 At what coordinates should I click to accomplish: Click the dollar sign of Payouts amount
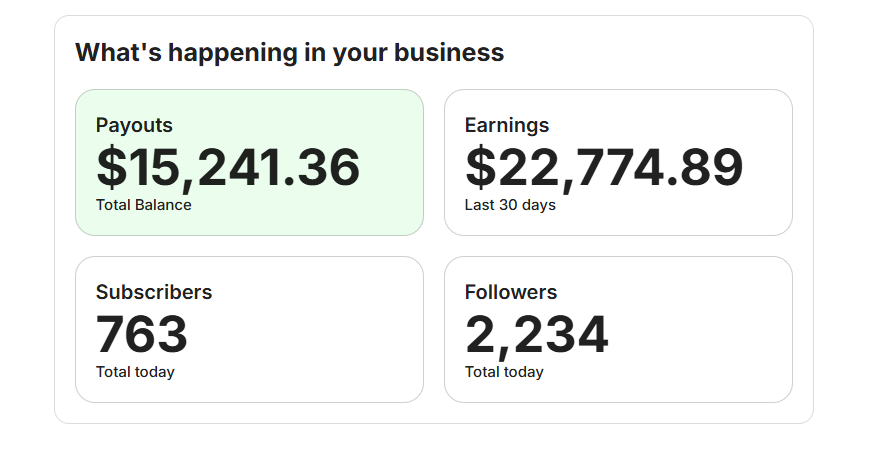110,167
